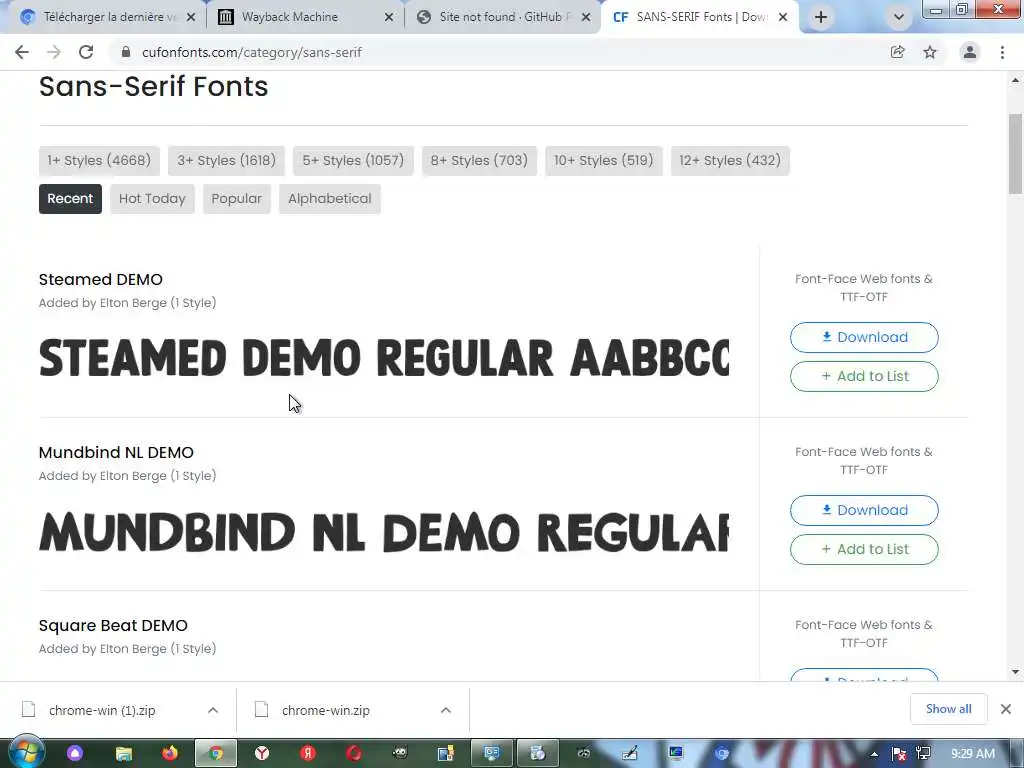Viewport: 1024px width, 768px height.
Task: Close the downloads bar
Action: [1006, 709]
